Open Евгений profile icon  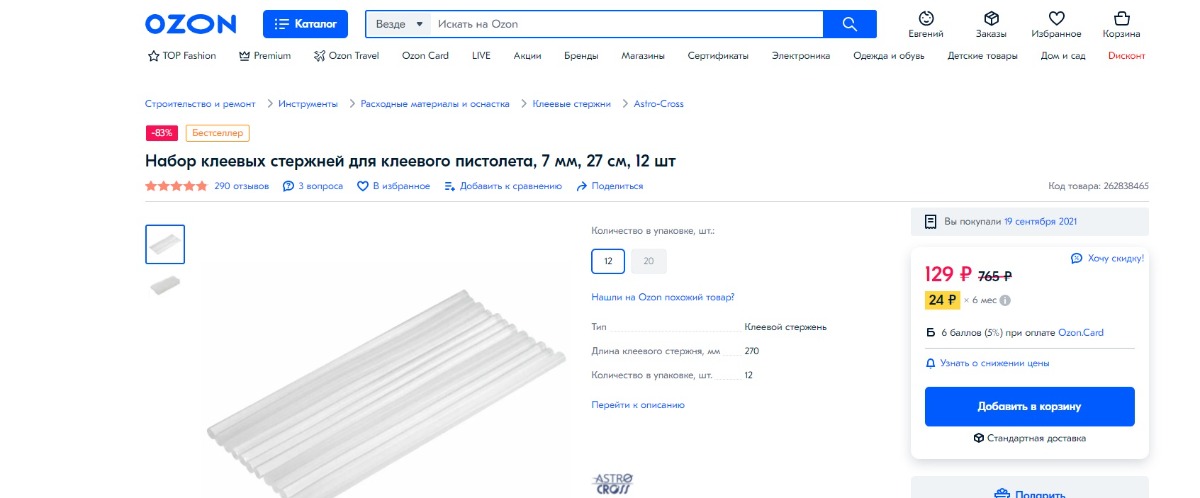926,18
